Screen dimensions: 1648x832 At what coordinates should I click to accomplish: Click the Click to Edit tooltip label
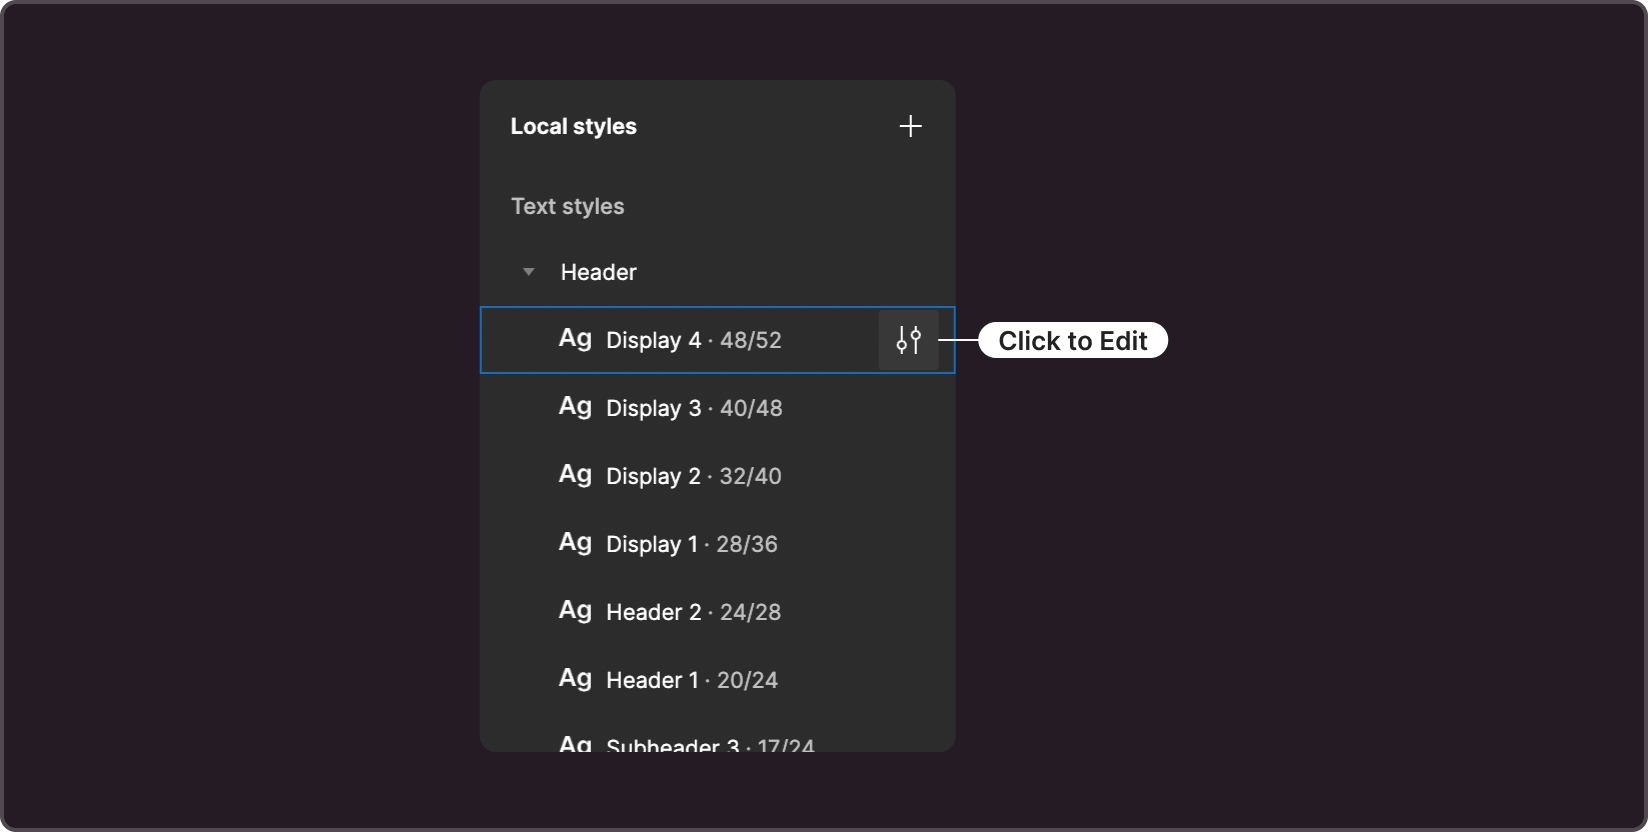click(1073, 340)
